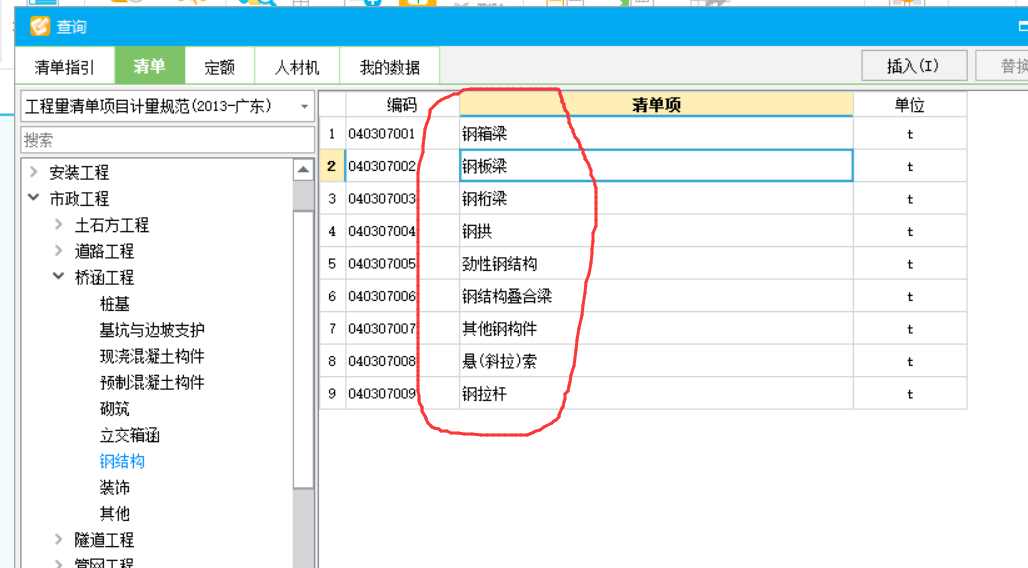Select the 其他钢构件 list item

tap(656, 329)
